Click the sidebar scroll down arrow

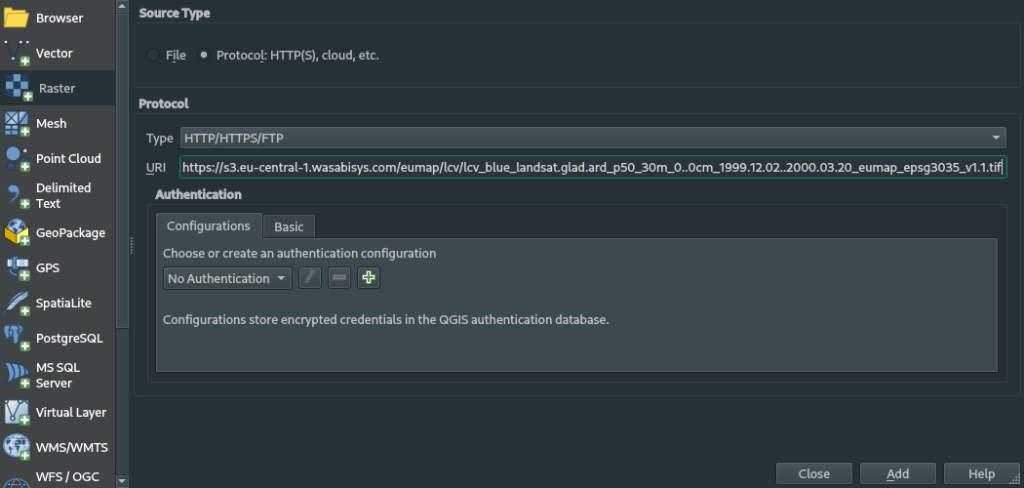tap(122, 481)
